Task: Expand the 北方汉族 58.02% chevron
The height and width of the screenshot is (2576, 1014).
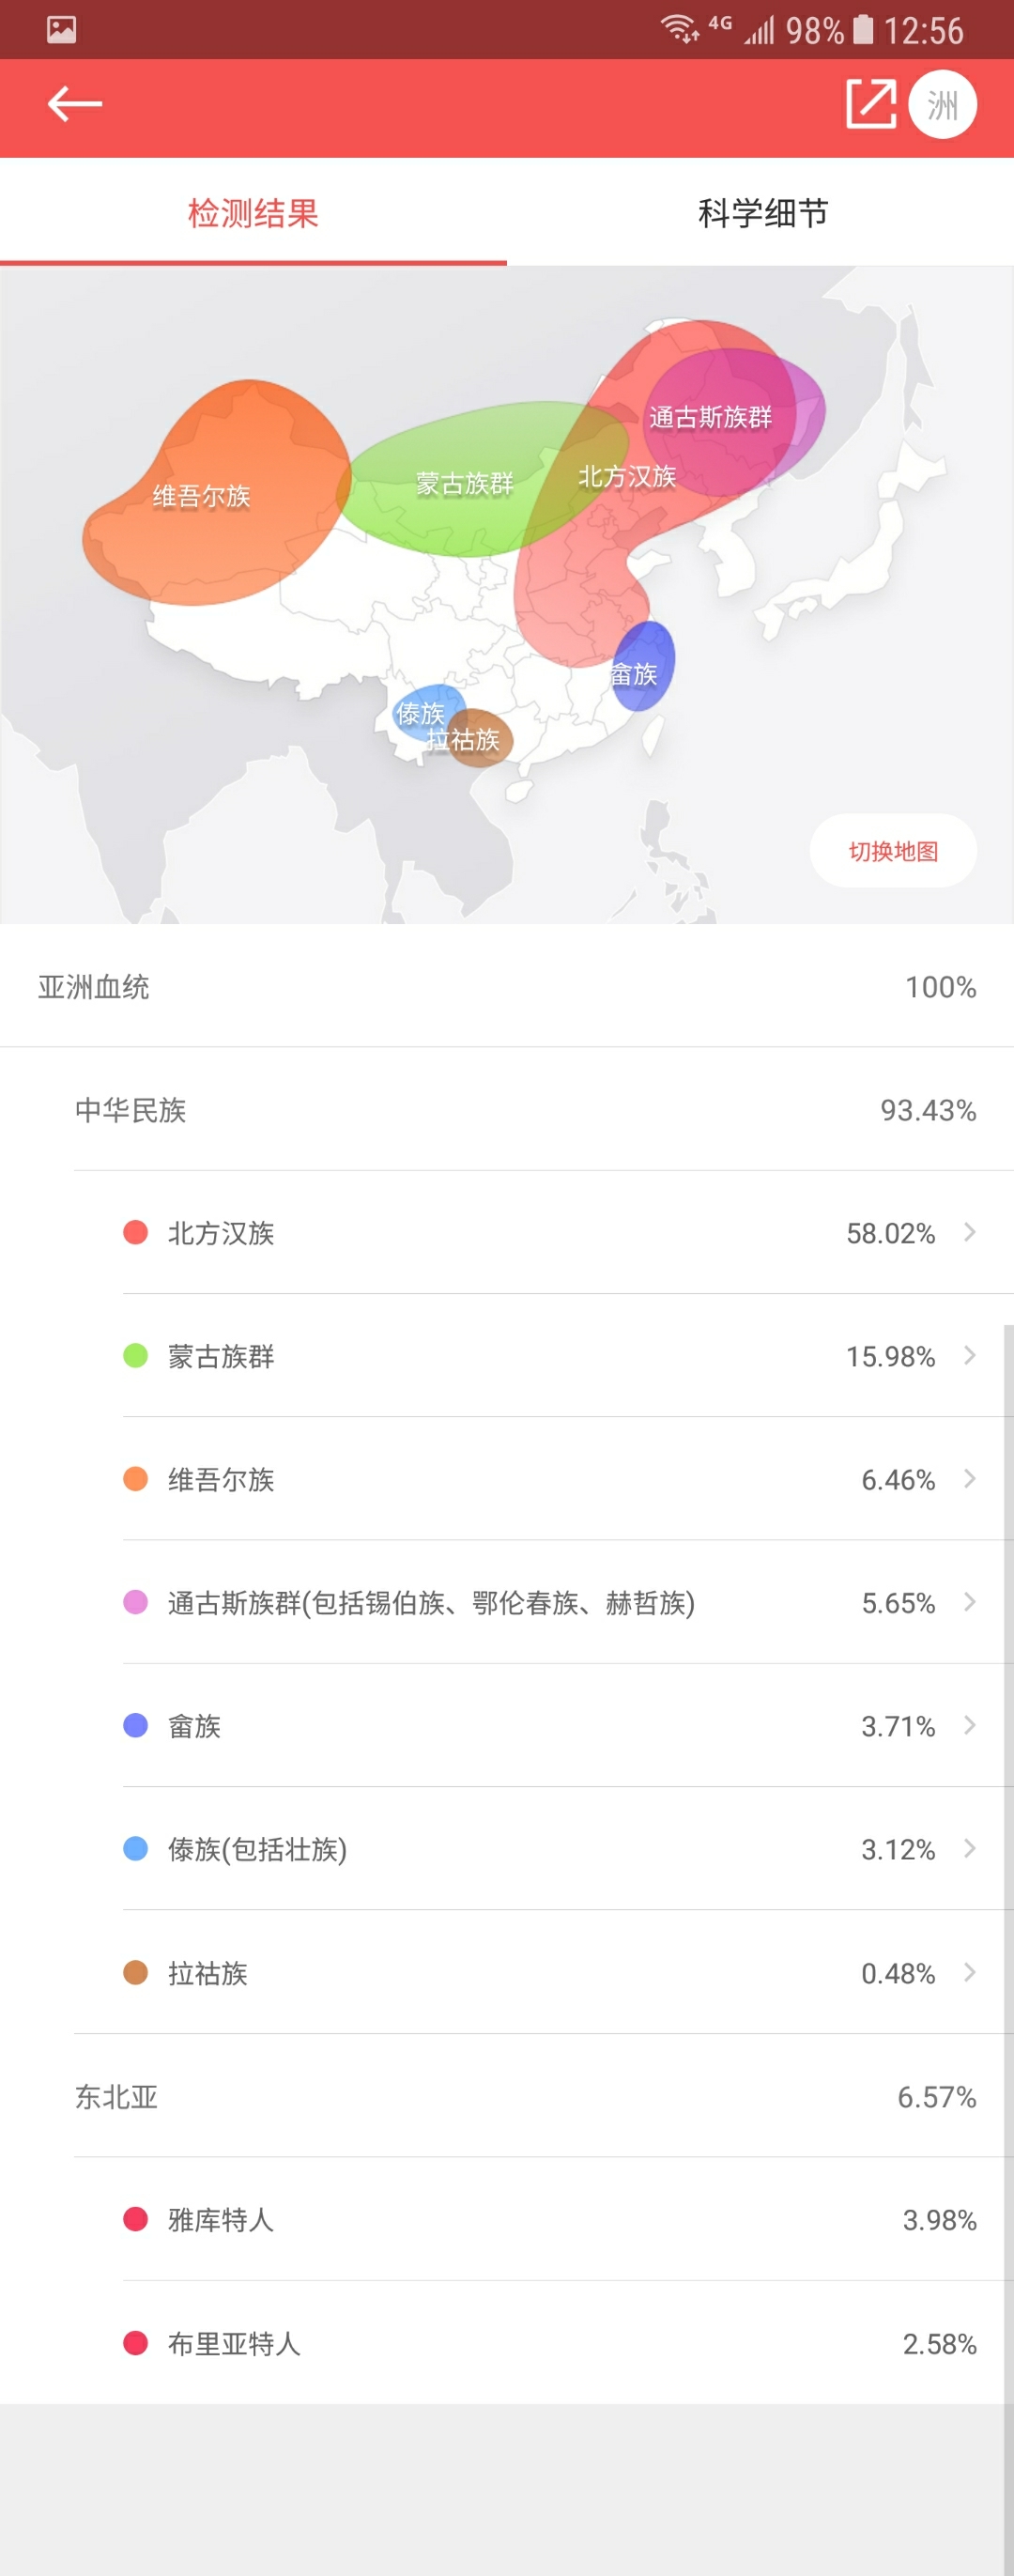Action: click(x=969, y=1232)
